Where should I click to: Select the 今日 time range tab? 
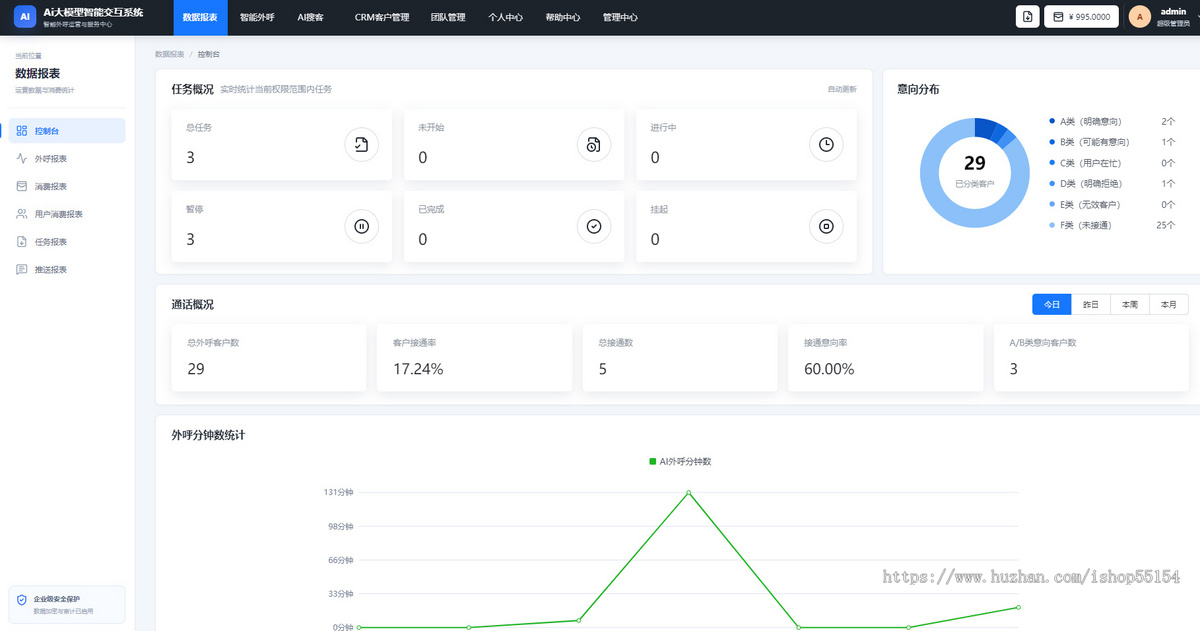coord(1052,304)
